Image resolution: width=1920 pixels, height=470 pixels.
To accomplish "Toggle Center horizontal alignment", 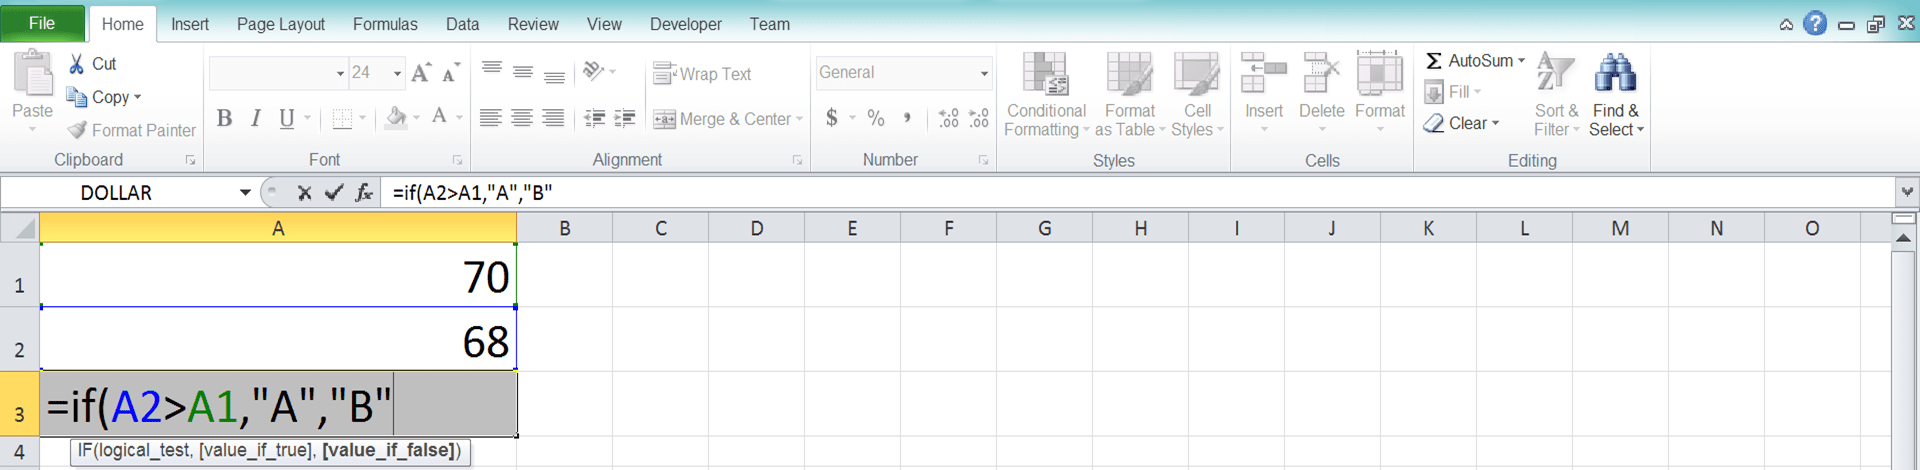I will point(521,118).
